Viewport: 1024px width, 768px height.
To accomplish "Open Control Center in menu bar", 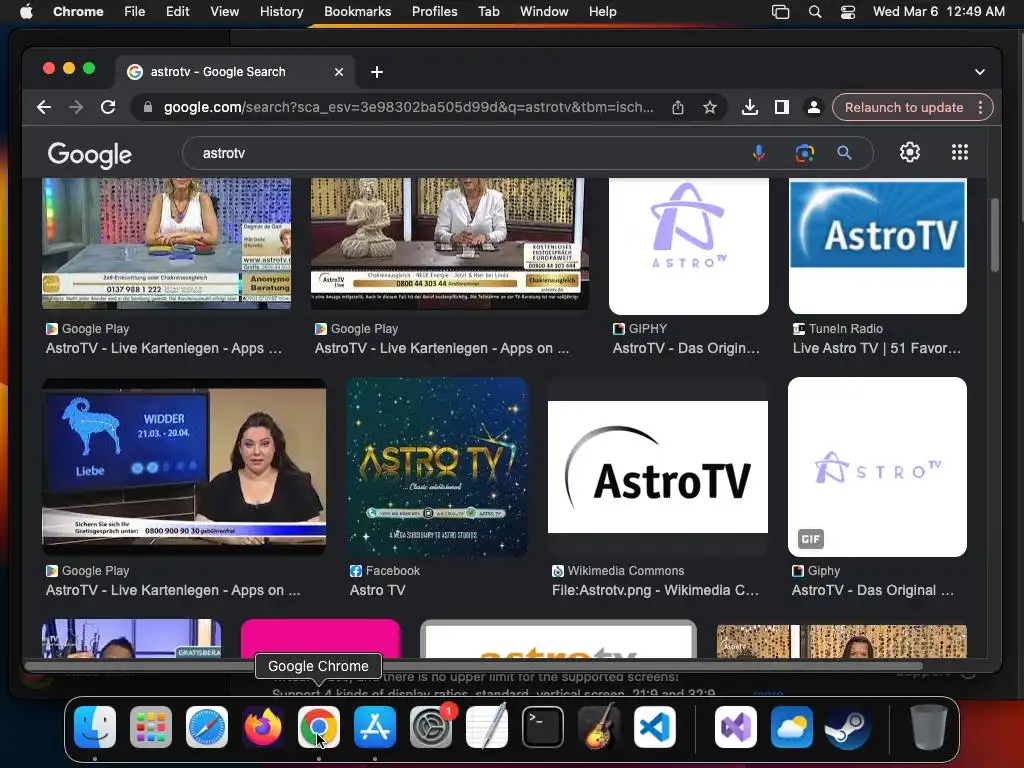I will pyautogui.click(x=848, y=11).
